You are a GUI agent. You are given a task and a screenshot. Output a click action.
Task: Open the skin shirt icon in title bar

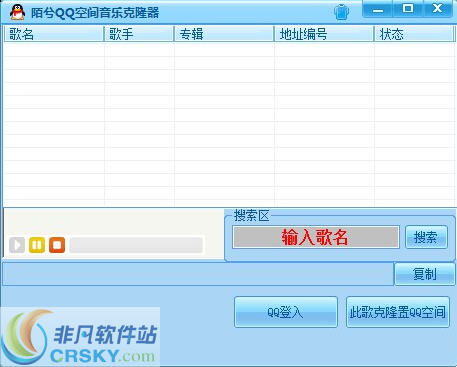click(x=341, y=12)
